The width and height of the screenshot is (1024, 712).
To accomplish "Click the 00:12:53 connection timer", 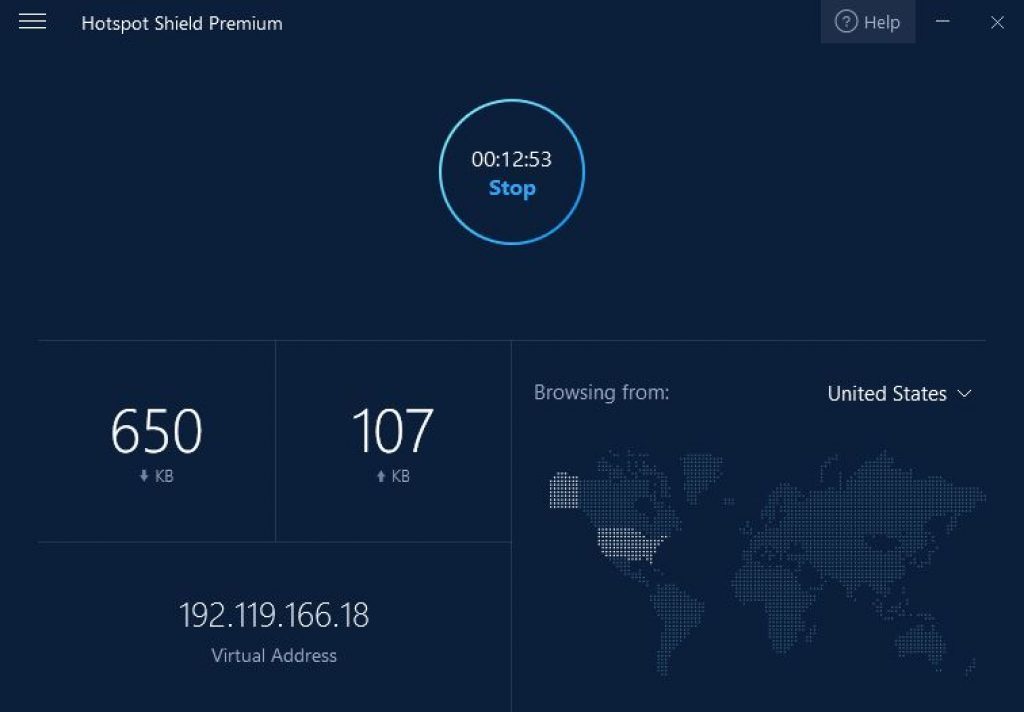I will point(511,159).
